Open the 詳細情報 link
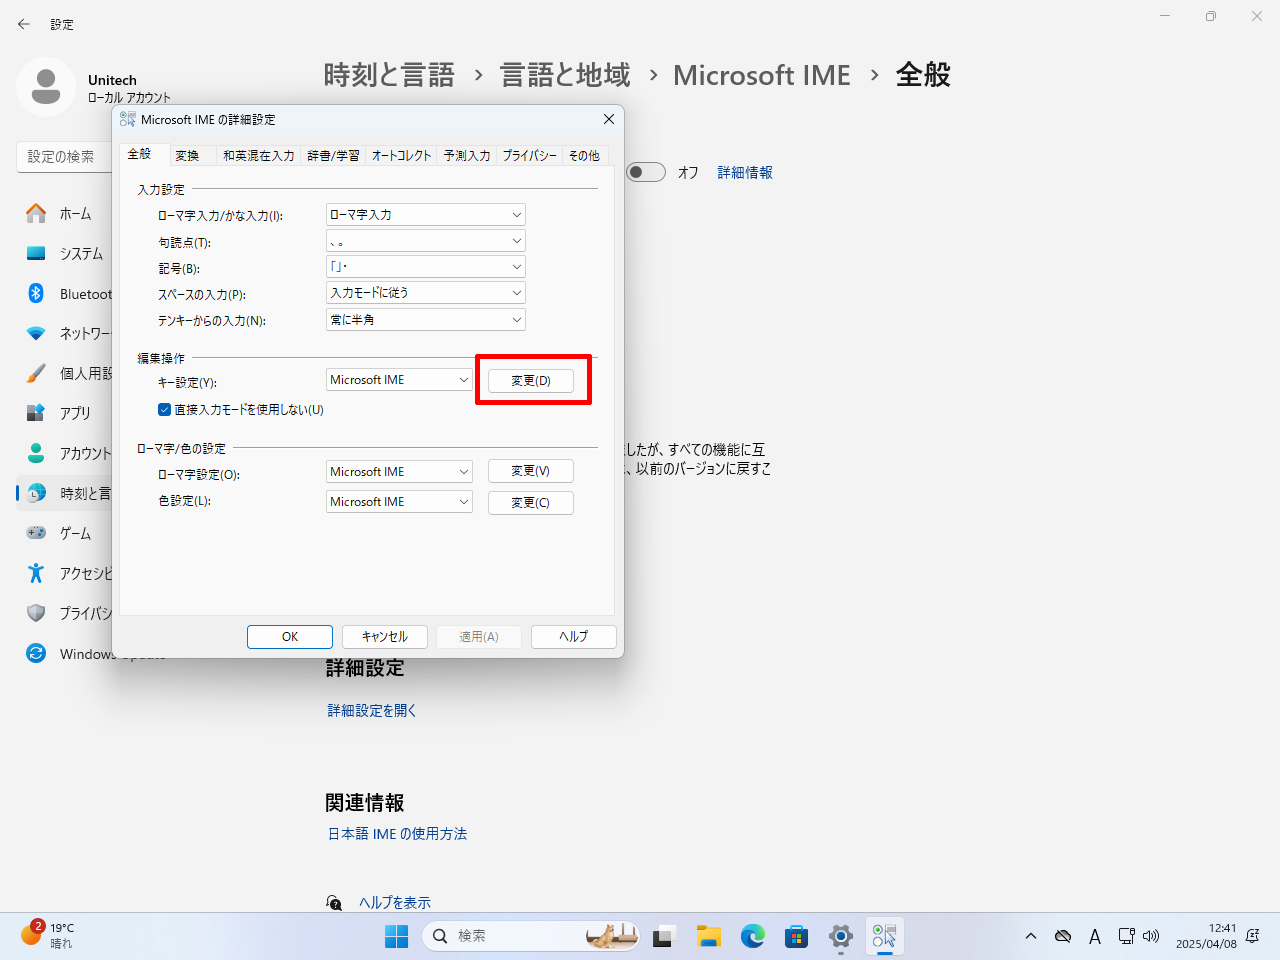 click(745, 172)
